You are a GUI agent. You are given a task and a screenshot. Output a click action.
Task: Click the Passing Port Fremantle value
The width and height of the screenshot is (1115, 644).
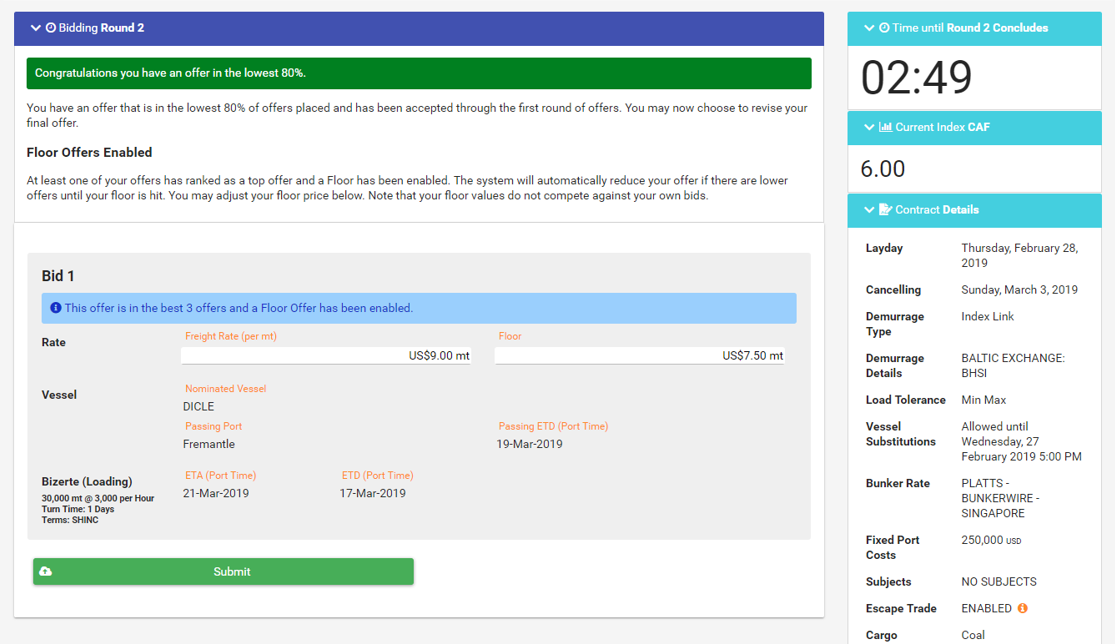click(x=209, y=444)
